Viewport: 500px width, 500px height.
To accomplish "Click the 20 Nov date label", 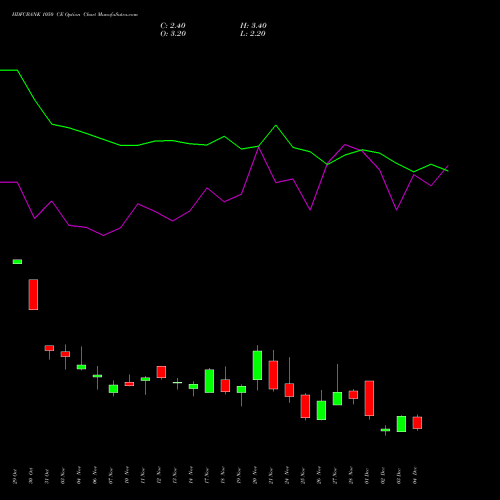I will [x=255, y=476].
